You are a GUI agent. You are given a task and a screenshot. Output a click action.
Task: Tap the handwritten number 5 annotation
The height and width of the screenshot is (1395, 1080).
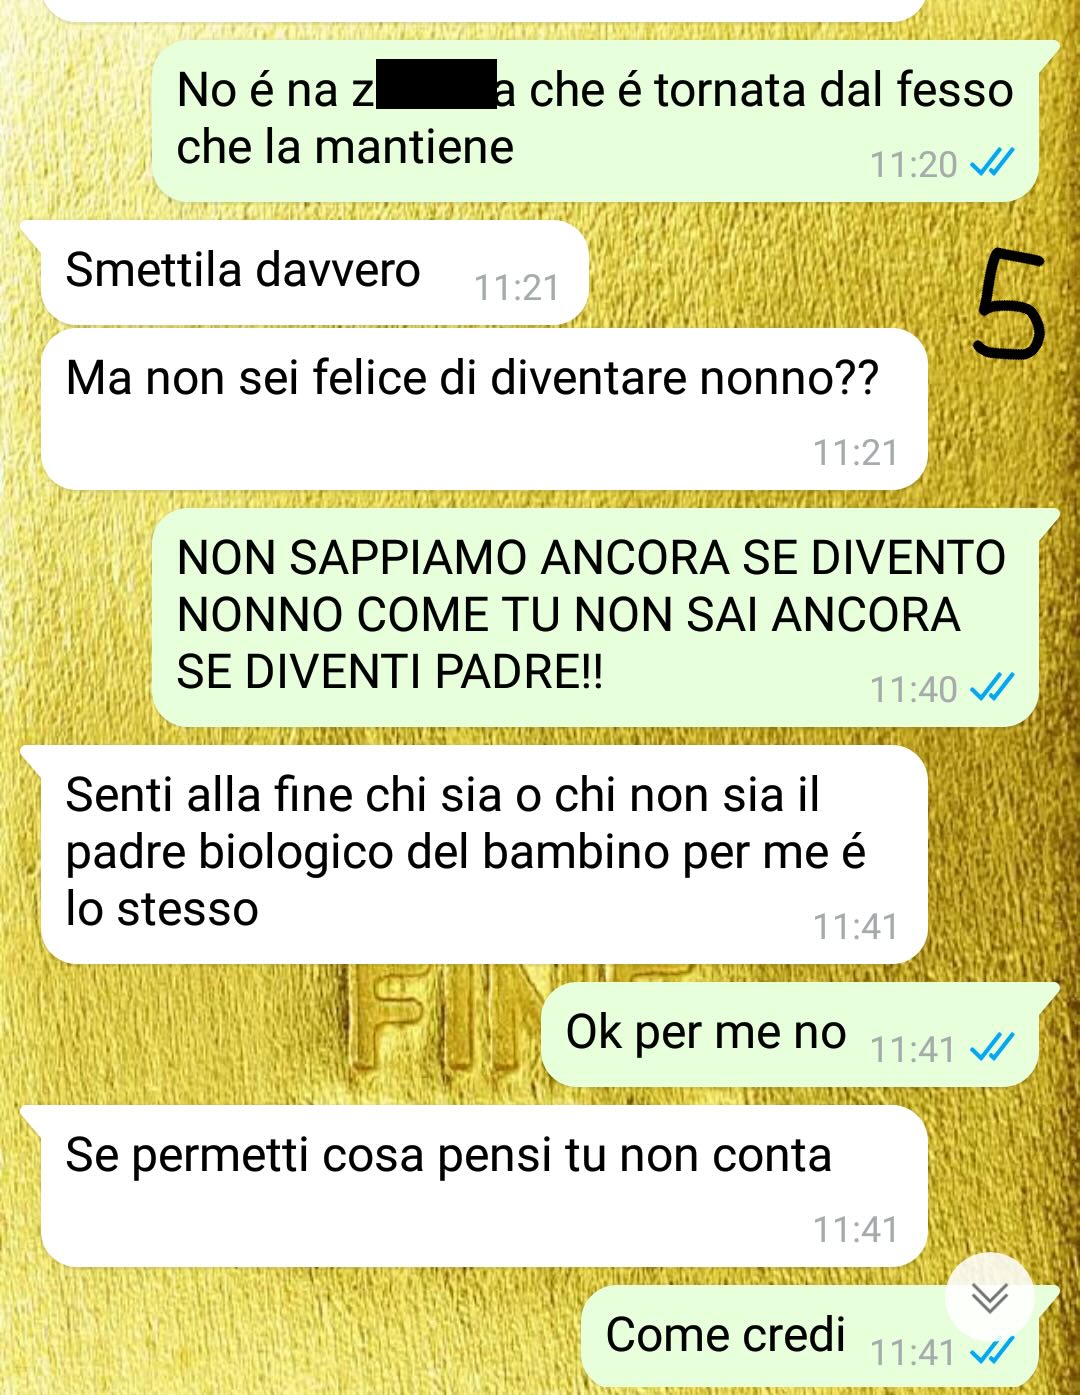pos(1008,303)
